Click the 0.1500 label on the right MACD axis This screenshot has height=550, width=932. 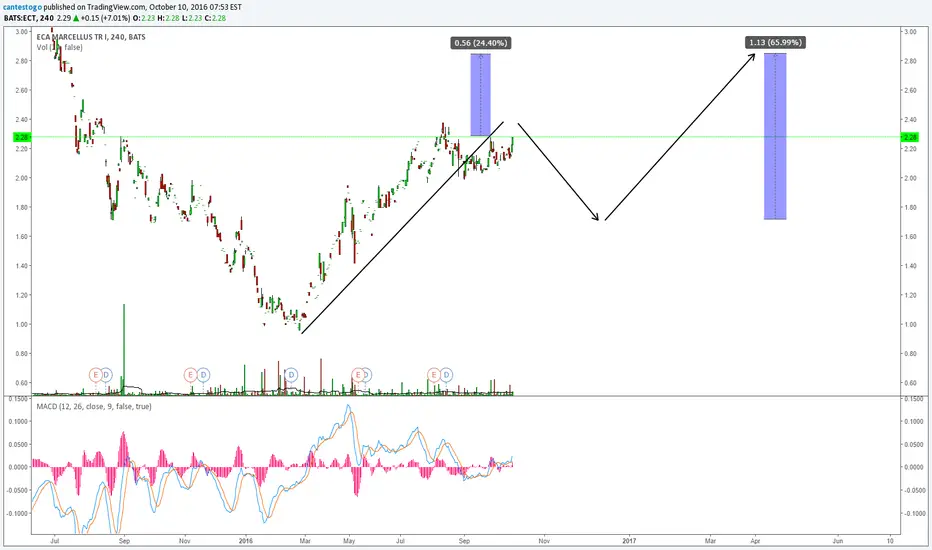pos(914,399)
